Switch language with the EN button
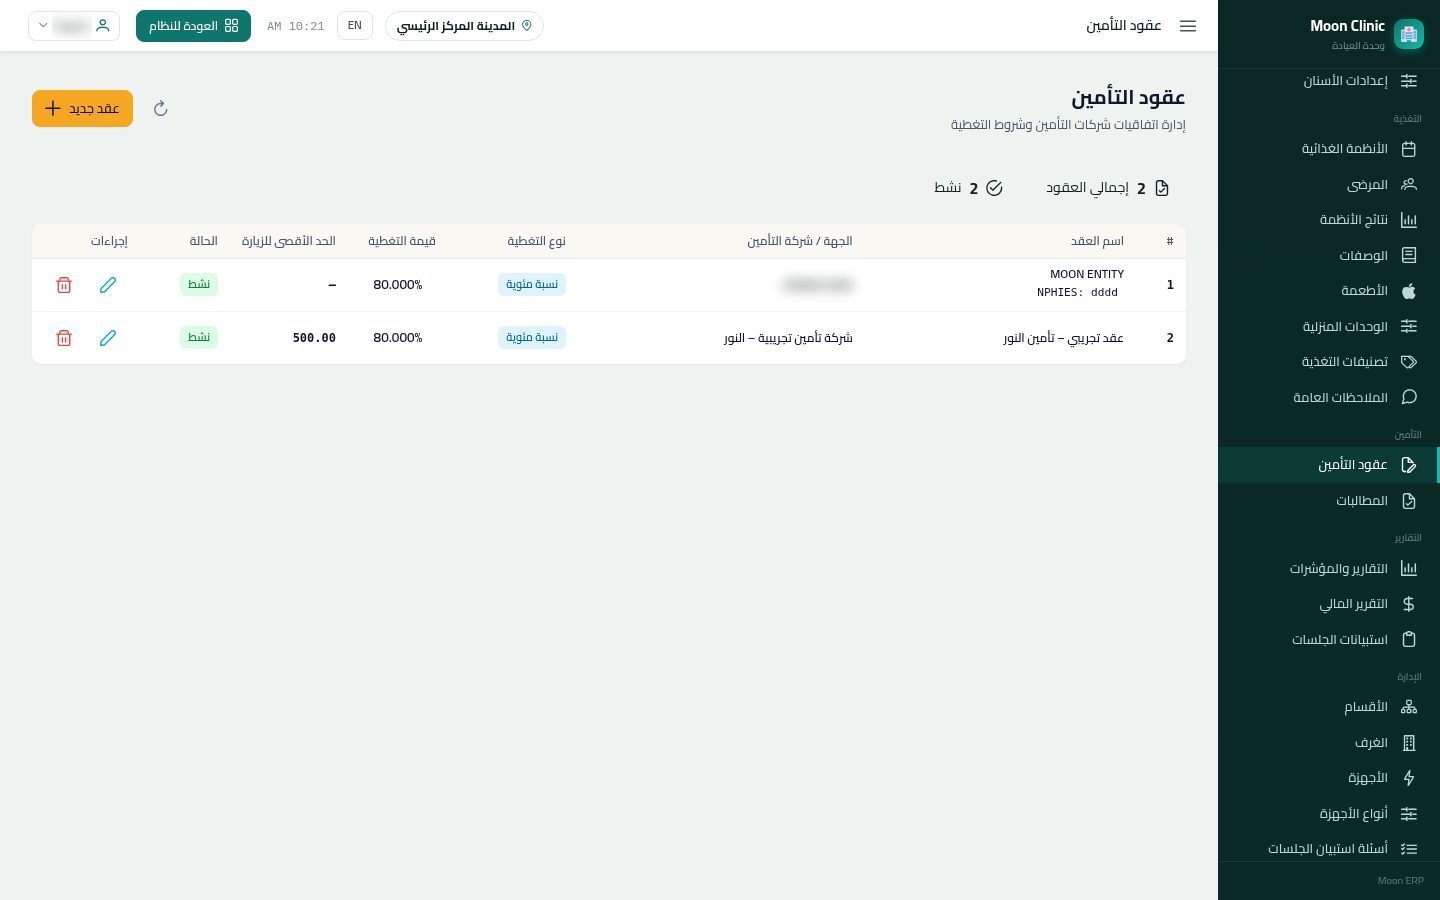Screen dimensions: 1440x900 click(x=355, y=26)
